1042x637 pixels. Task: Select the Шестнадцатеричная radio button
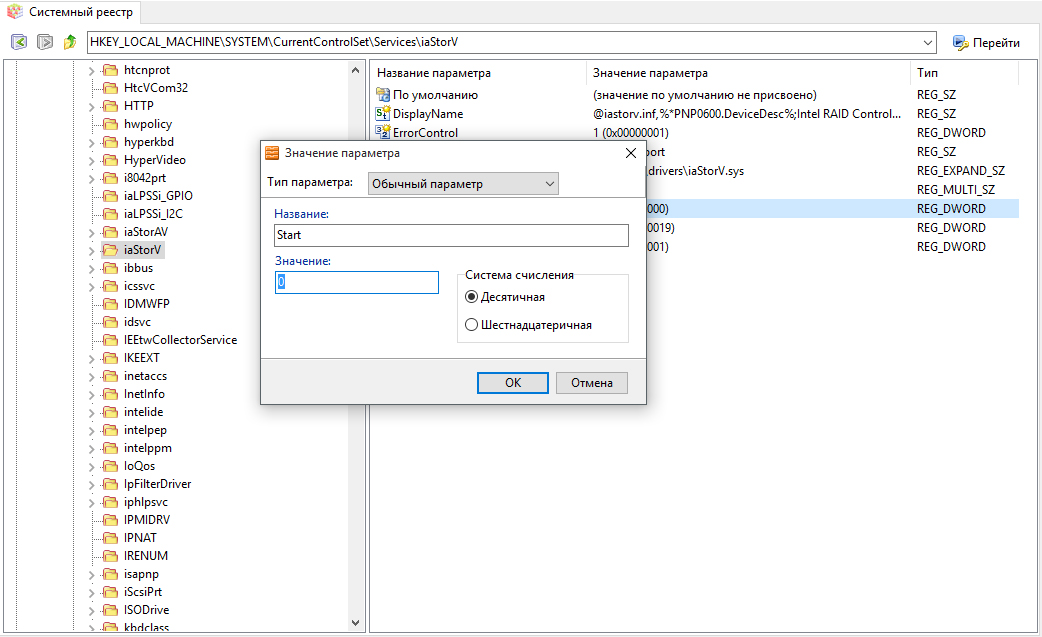(472, 325)
